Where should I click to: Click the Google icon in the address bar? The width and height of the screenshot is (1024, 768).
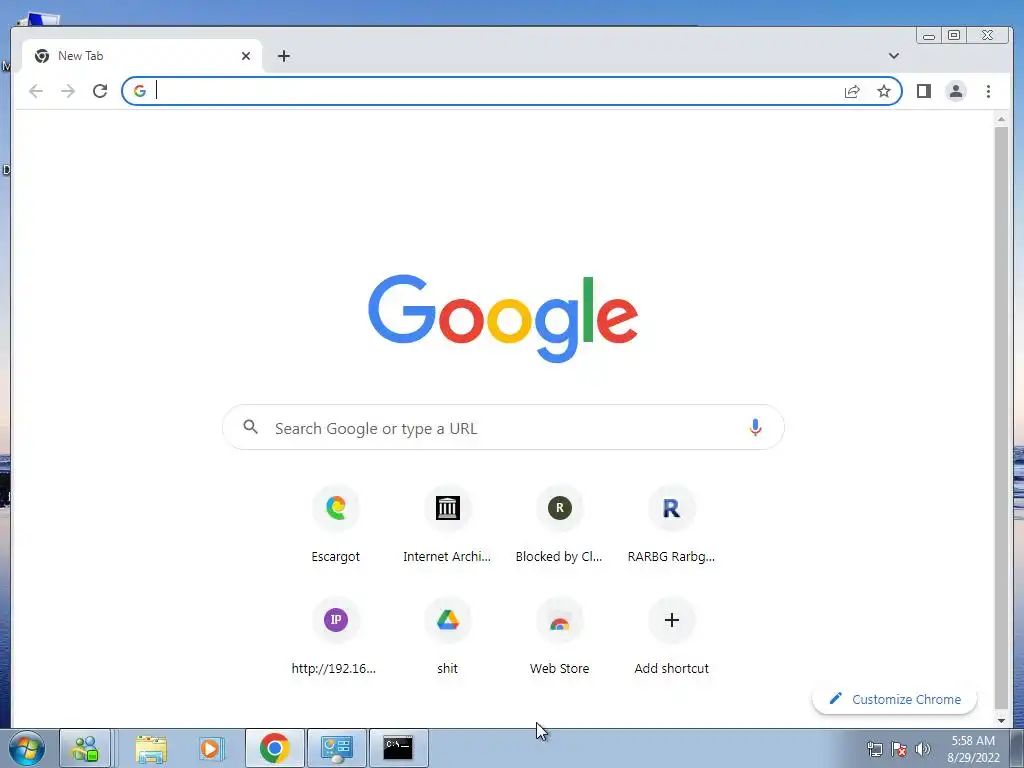[140, 91]
